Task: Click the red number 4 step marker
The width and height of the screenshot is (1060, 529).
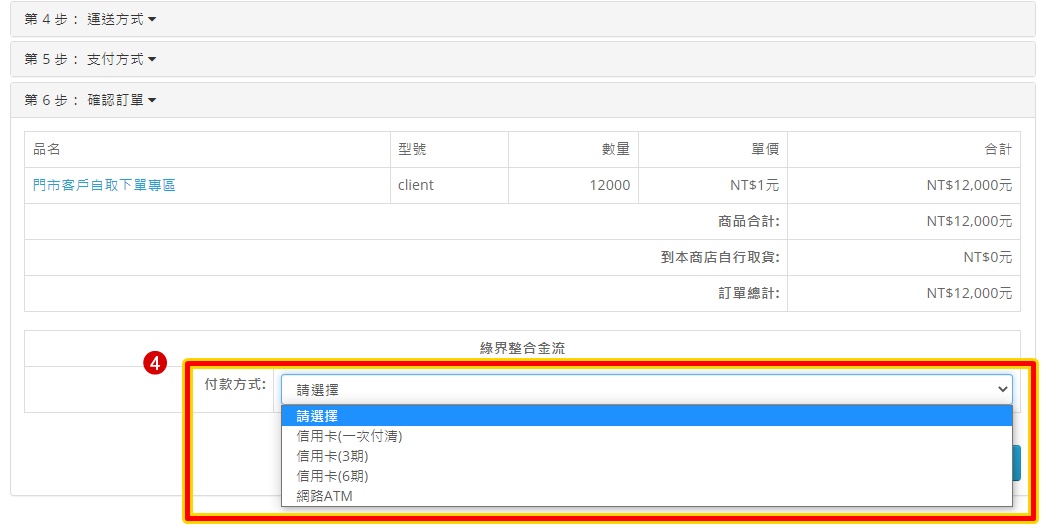Action: tap(155, 364)
